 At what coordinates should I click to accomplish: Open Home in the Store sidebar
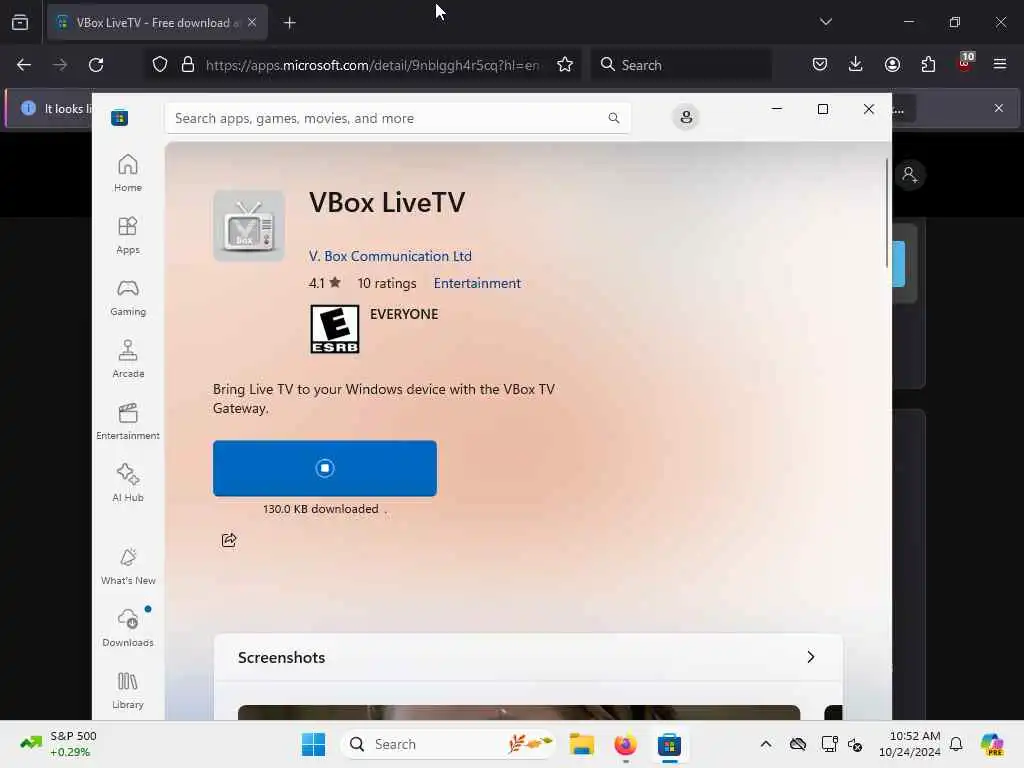point(127,173)
